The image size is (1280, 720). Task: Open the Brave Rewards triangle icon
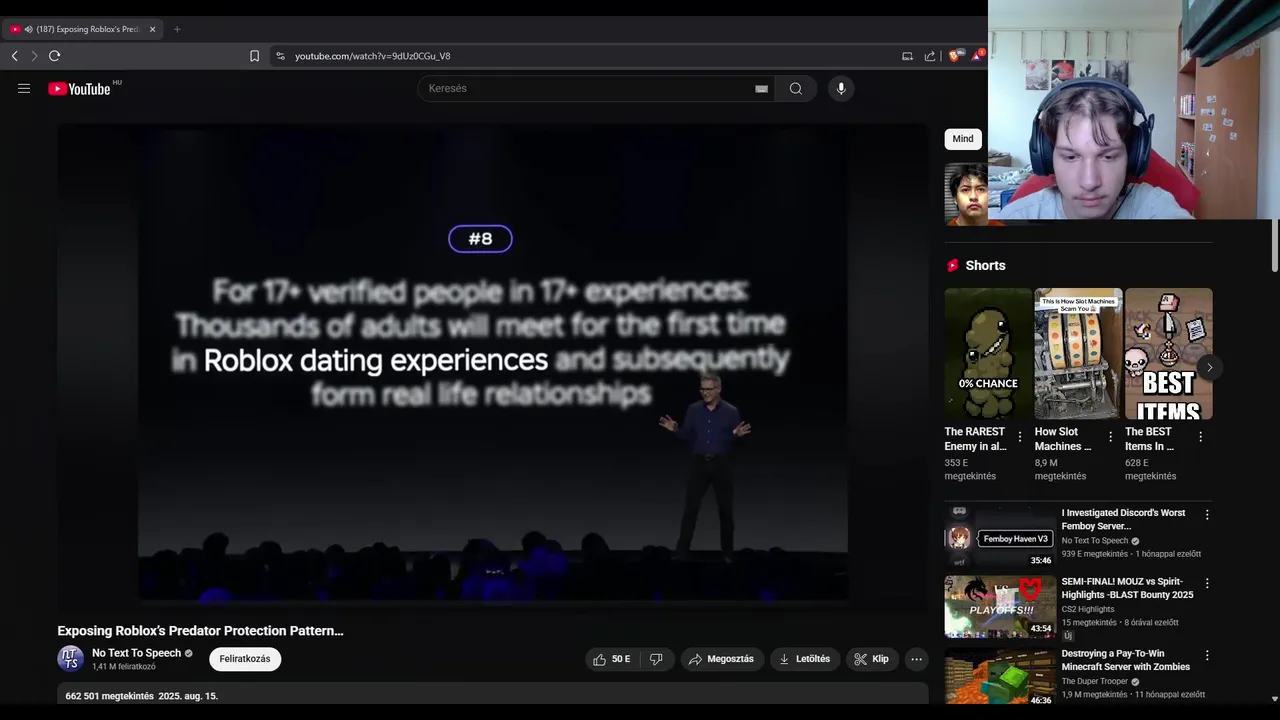(977, 56)
